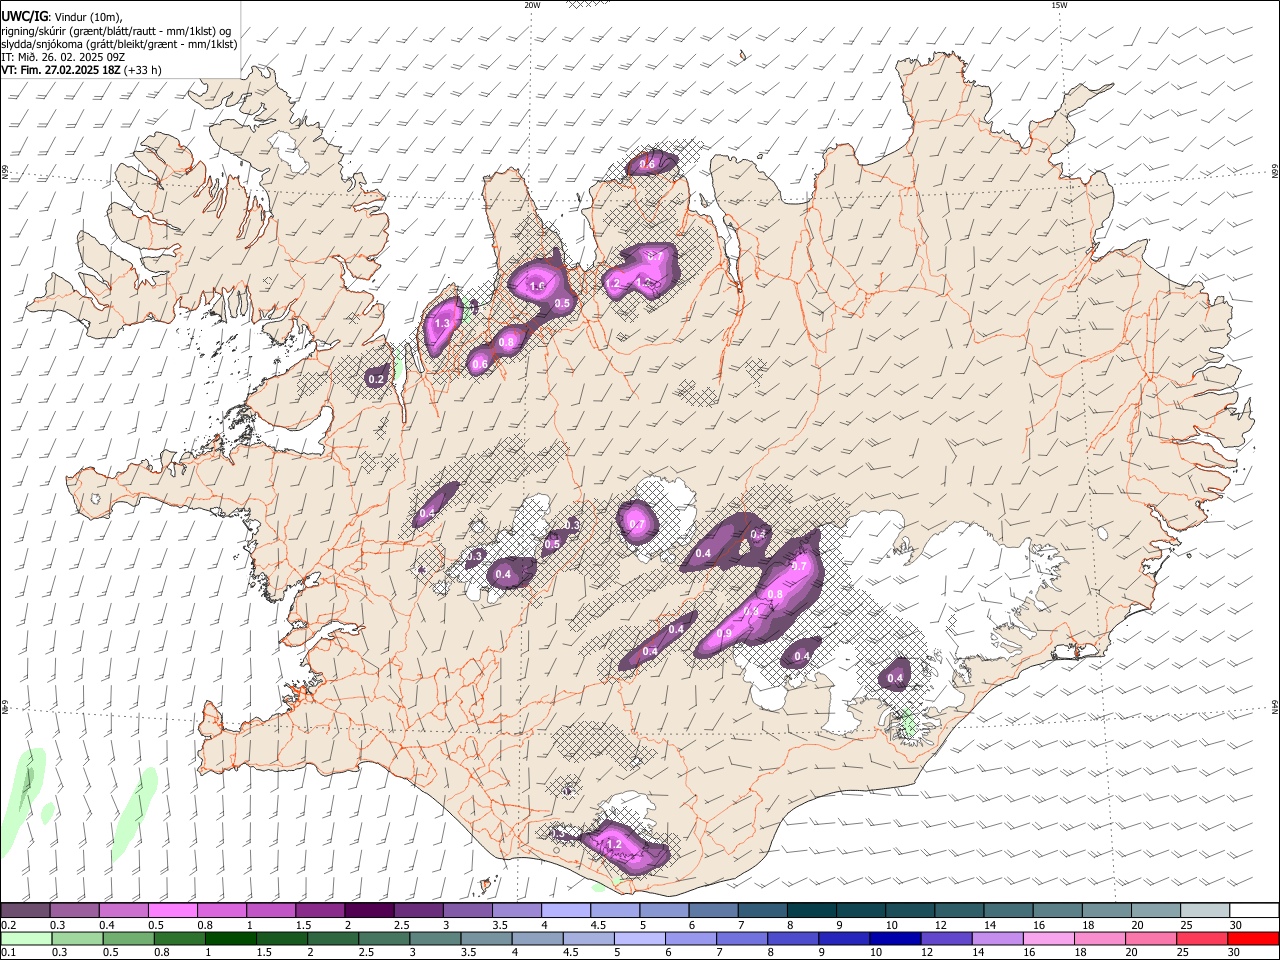
Task: Click the darkest purple 2 swatch in upper legend
Action: click(369, 911)
